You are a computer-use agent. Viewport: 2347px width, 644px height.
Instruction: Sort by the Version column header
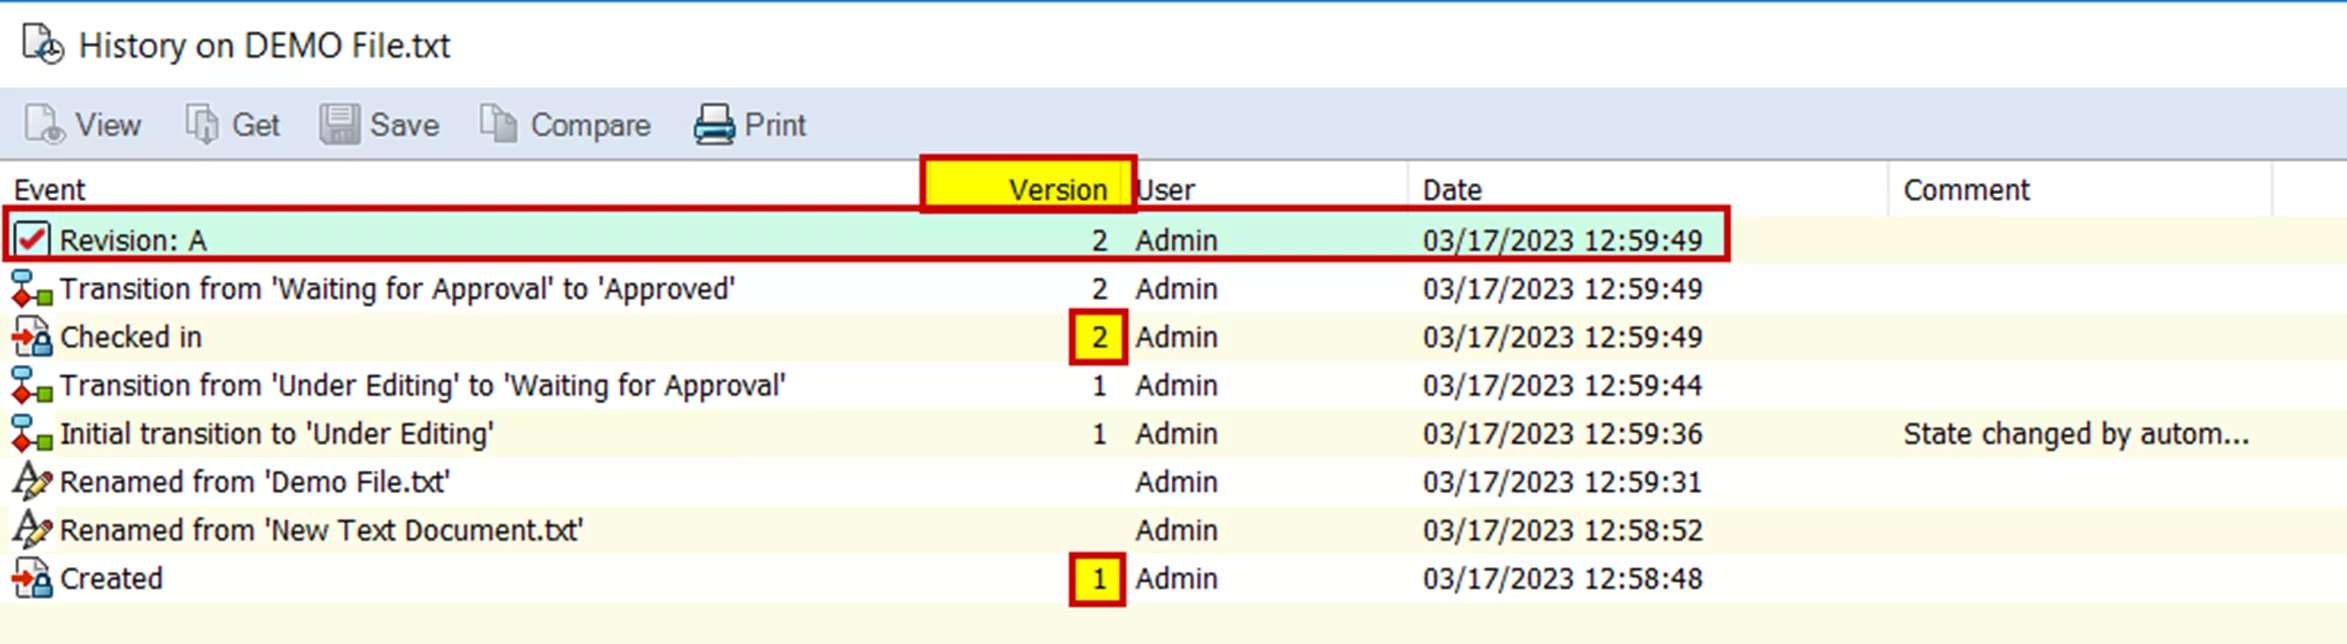1028,189
